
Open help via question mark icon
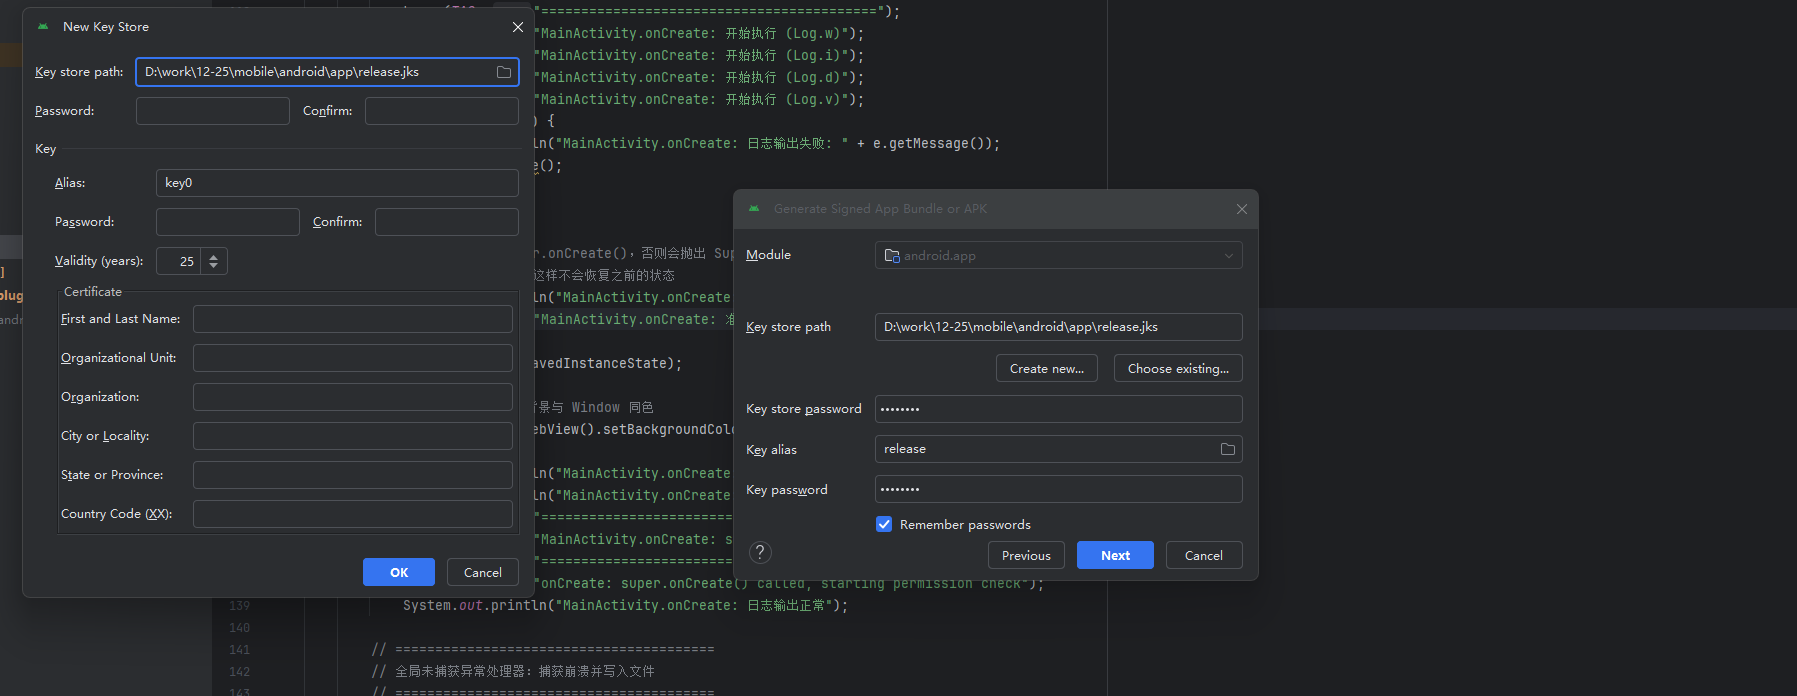[x=760, y=552]
